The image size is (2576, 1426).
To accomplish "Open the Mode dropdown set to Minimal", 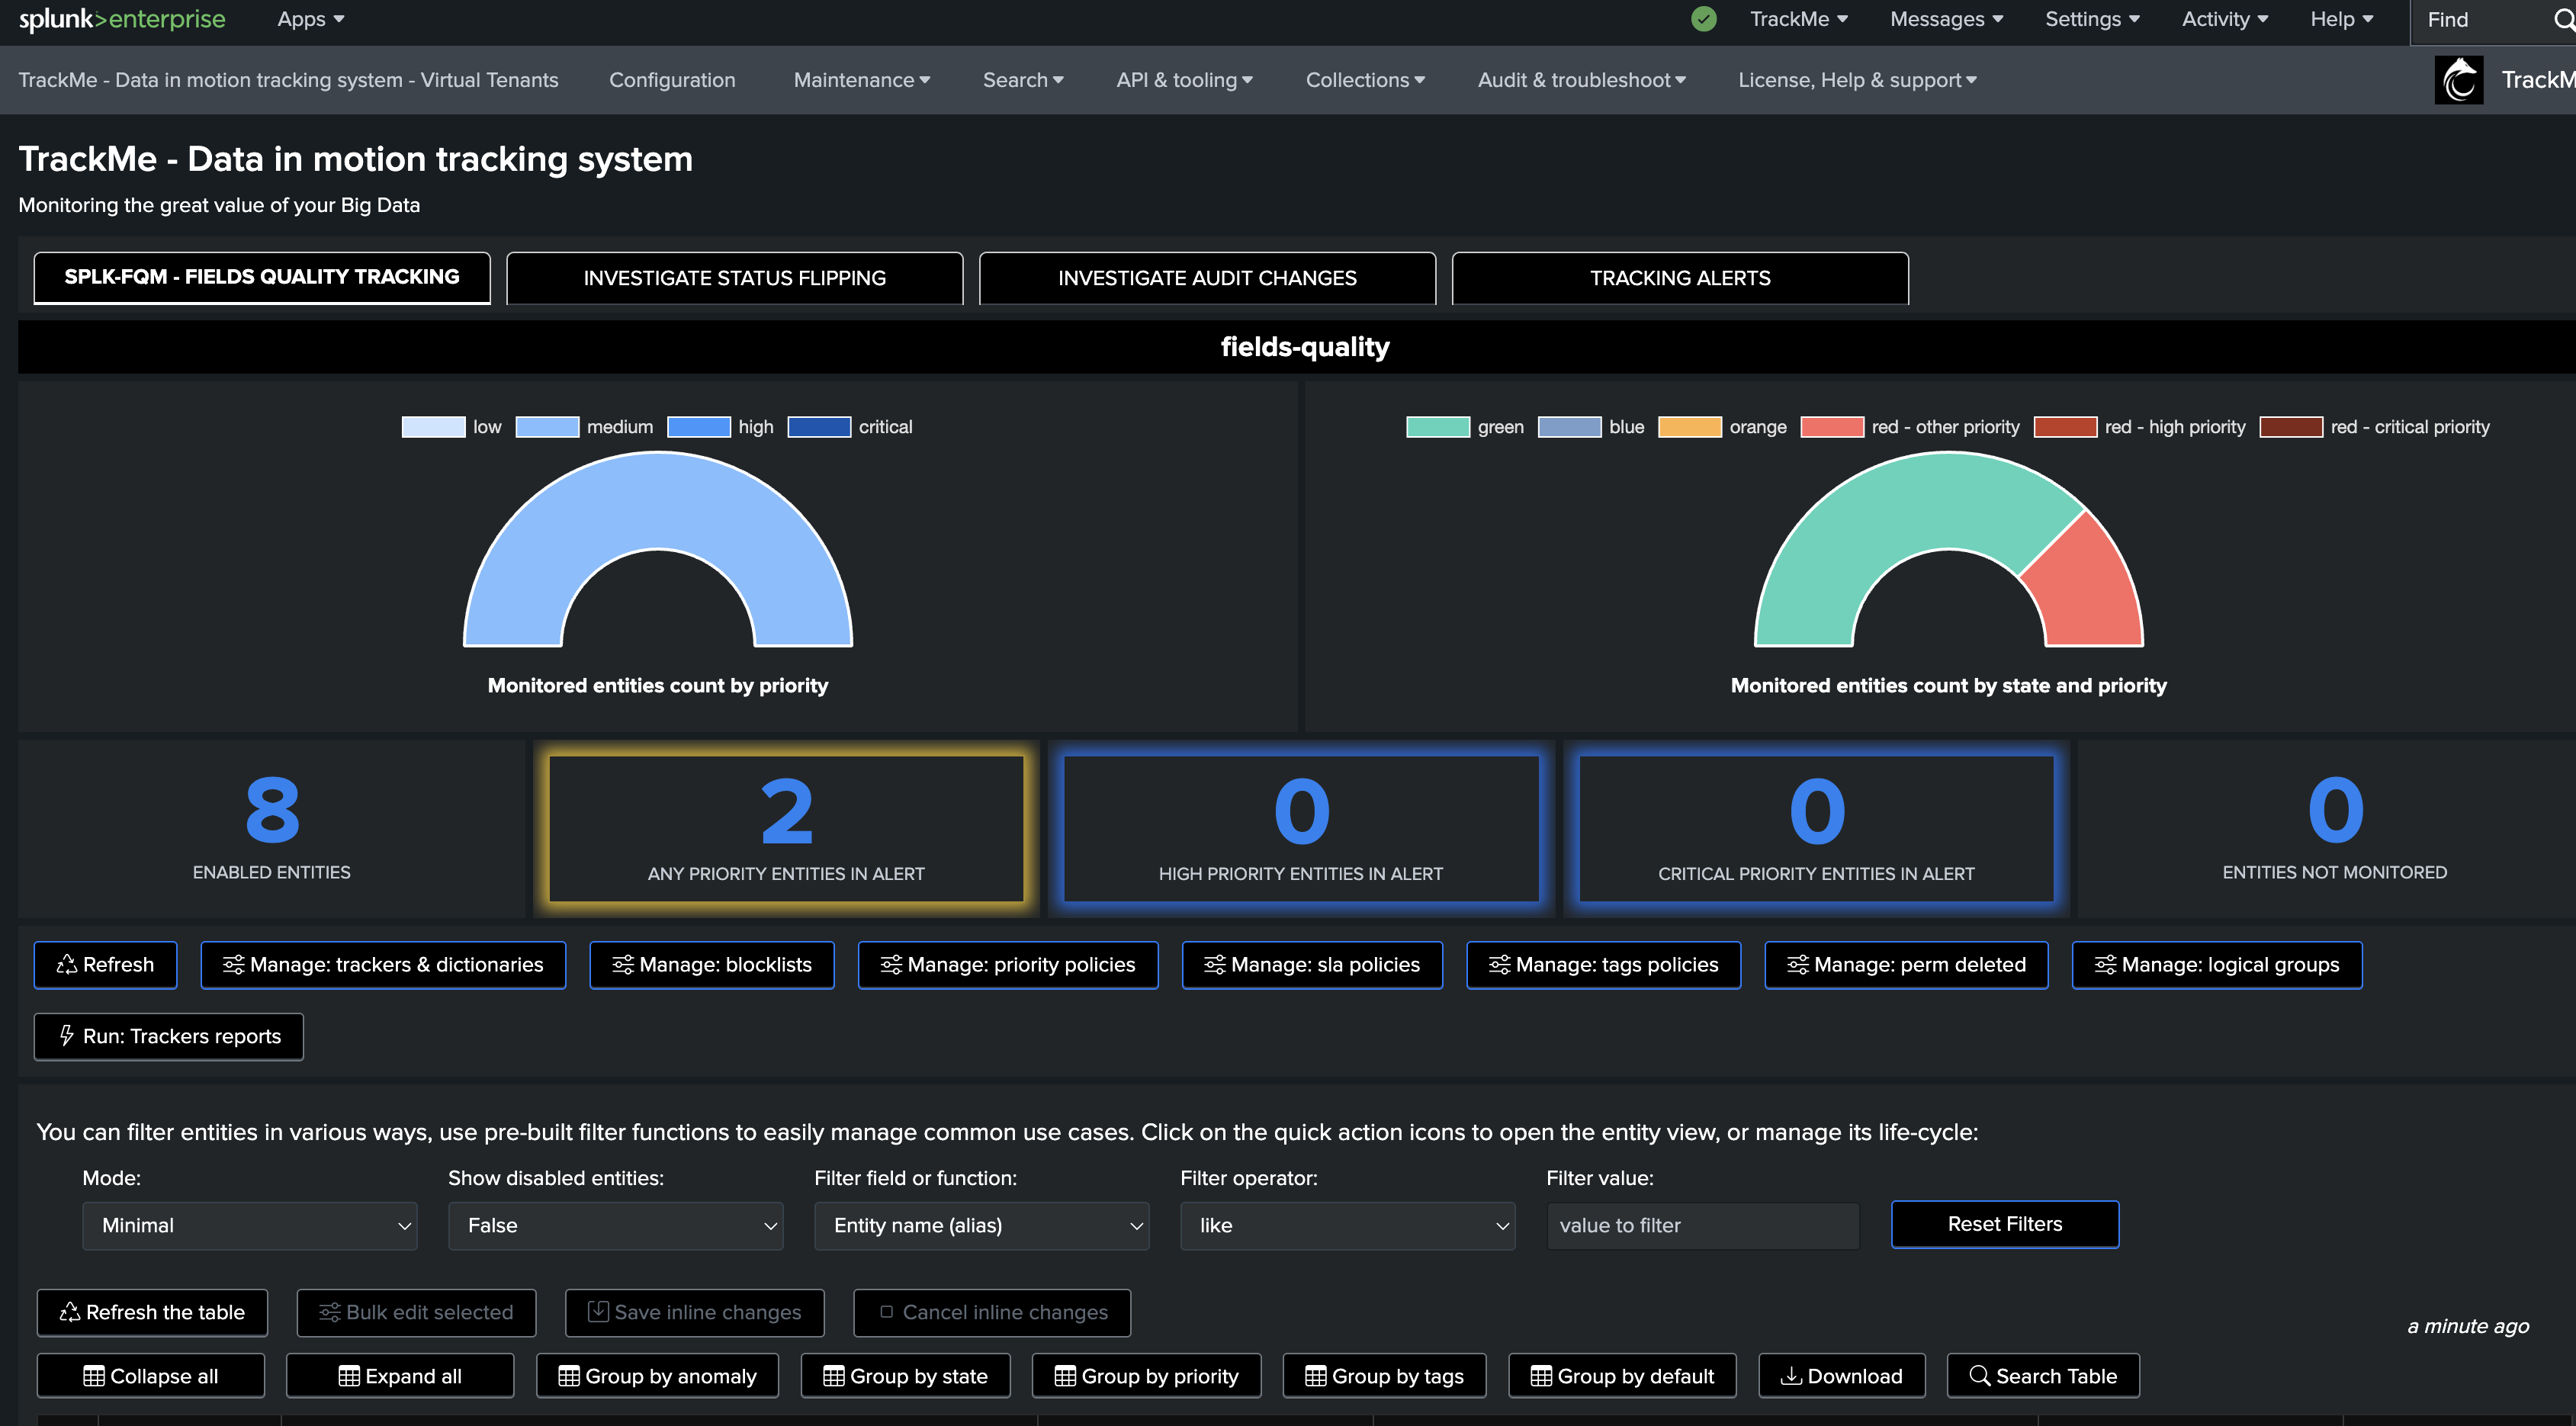I will click(x=250, y=1226).
